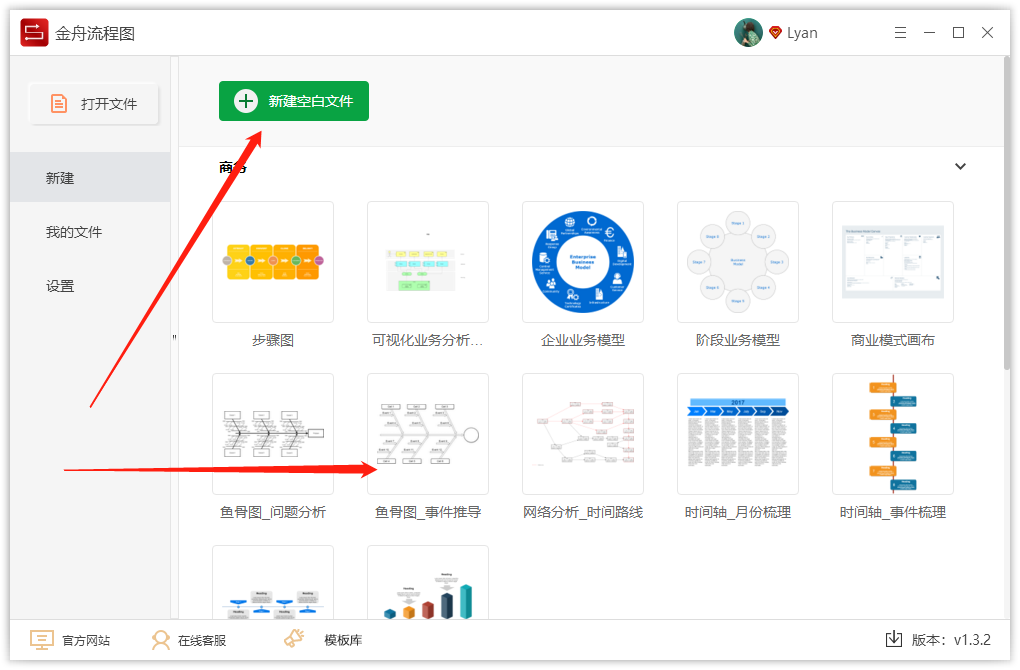This screenshot has width=1020, height=670.
Task: Click the 商业模式画布 label text
Action: 892,340
